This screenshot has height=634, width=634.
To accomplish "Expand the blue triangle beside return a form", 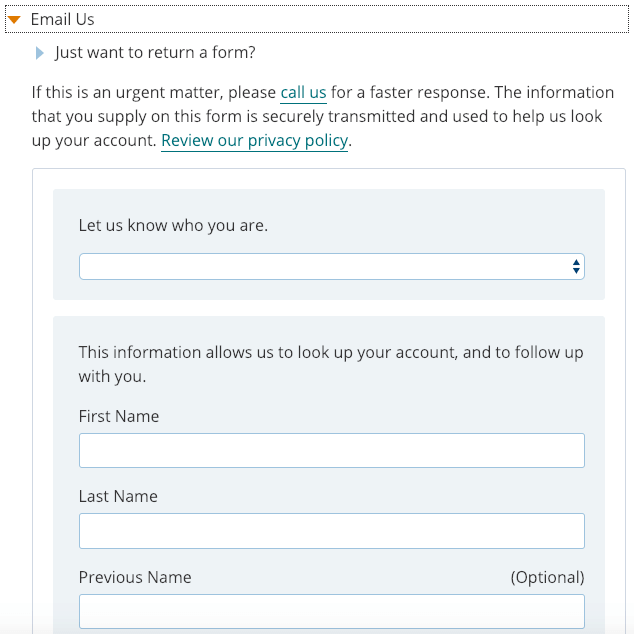I will pos(39,53).
